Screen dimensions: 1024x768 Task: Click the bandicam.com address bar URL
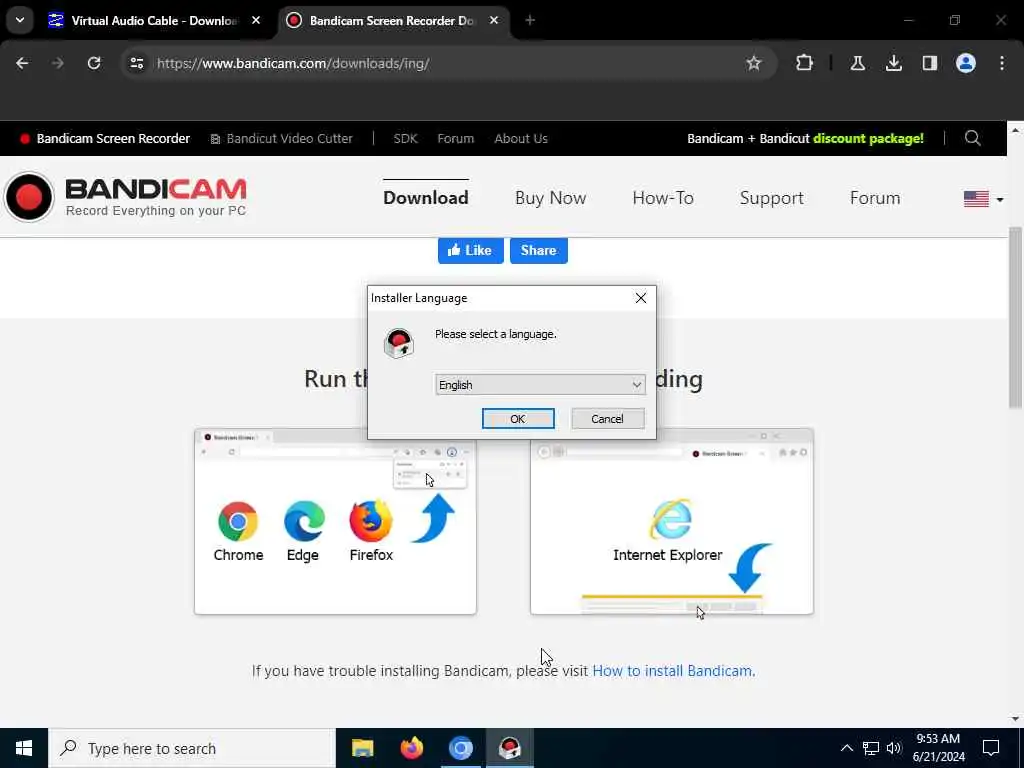(293, 63)
